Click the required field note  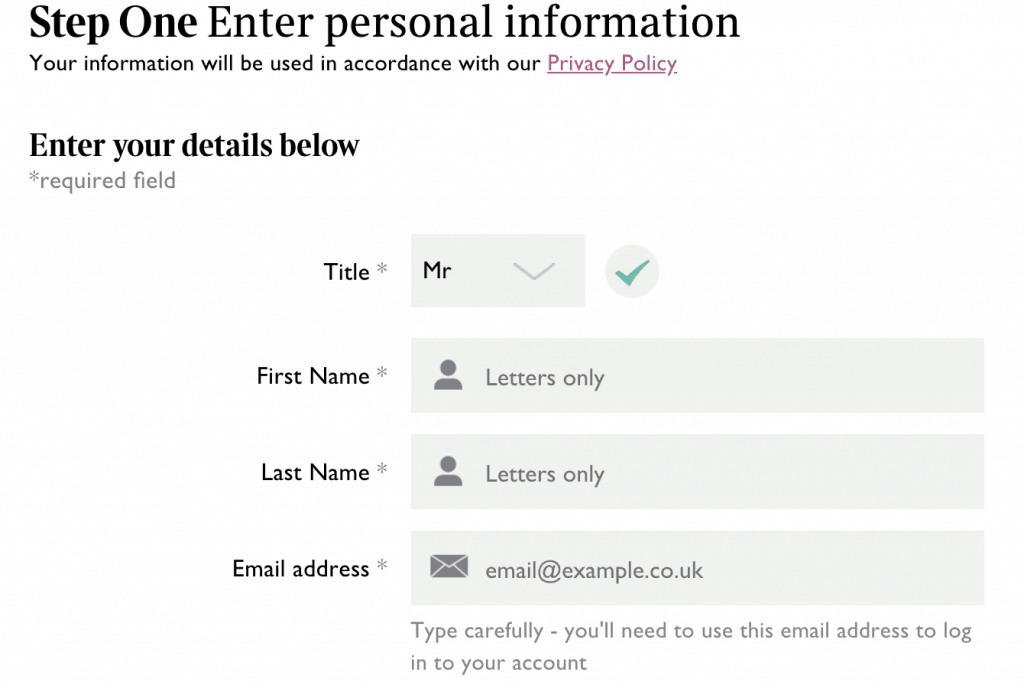coord(102,181)
